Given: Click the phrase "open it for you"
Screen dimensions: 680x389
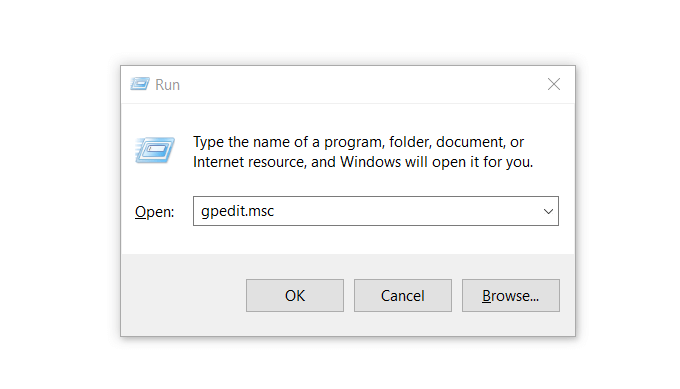Looking at the screenshot, I should 482,162.
